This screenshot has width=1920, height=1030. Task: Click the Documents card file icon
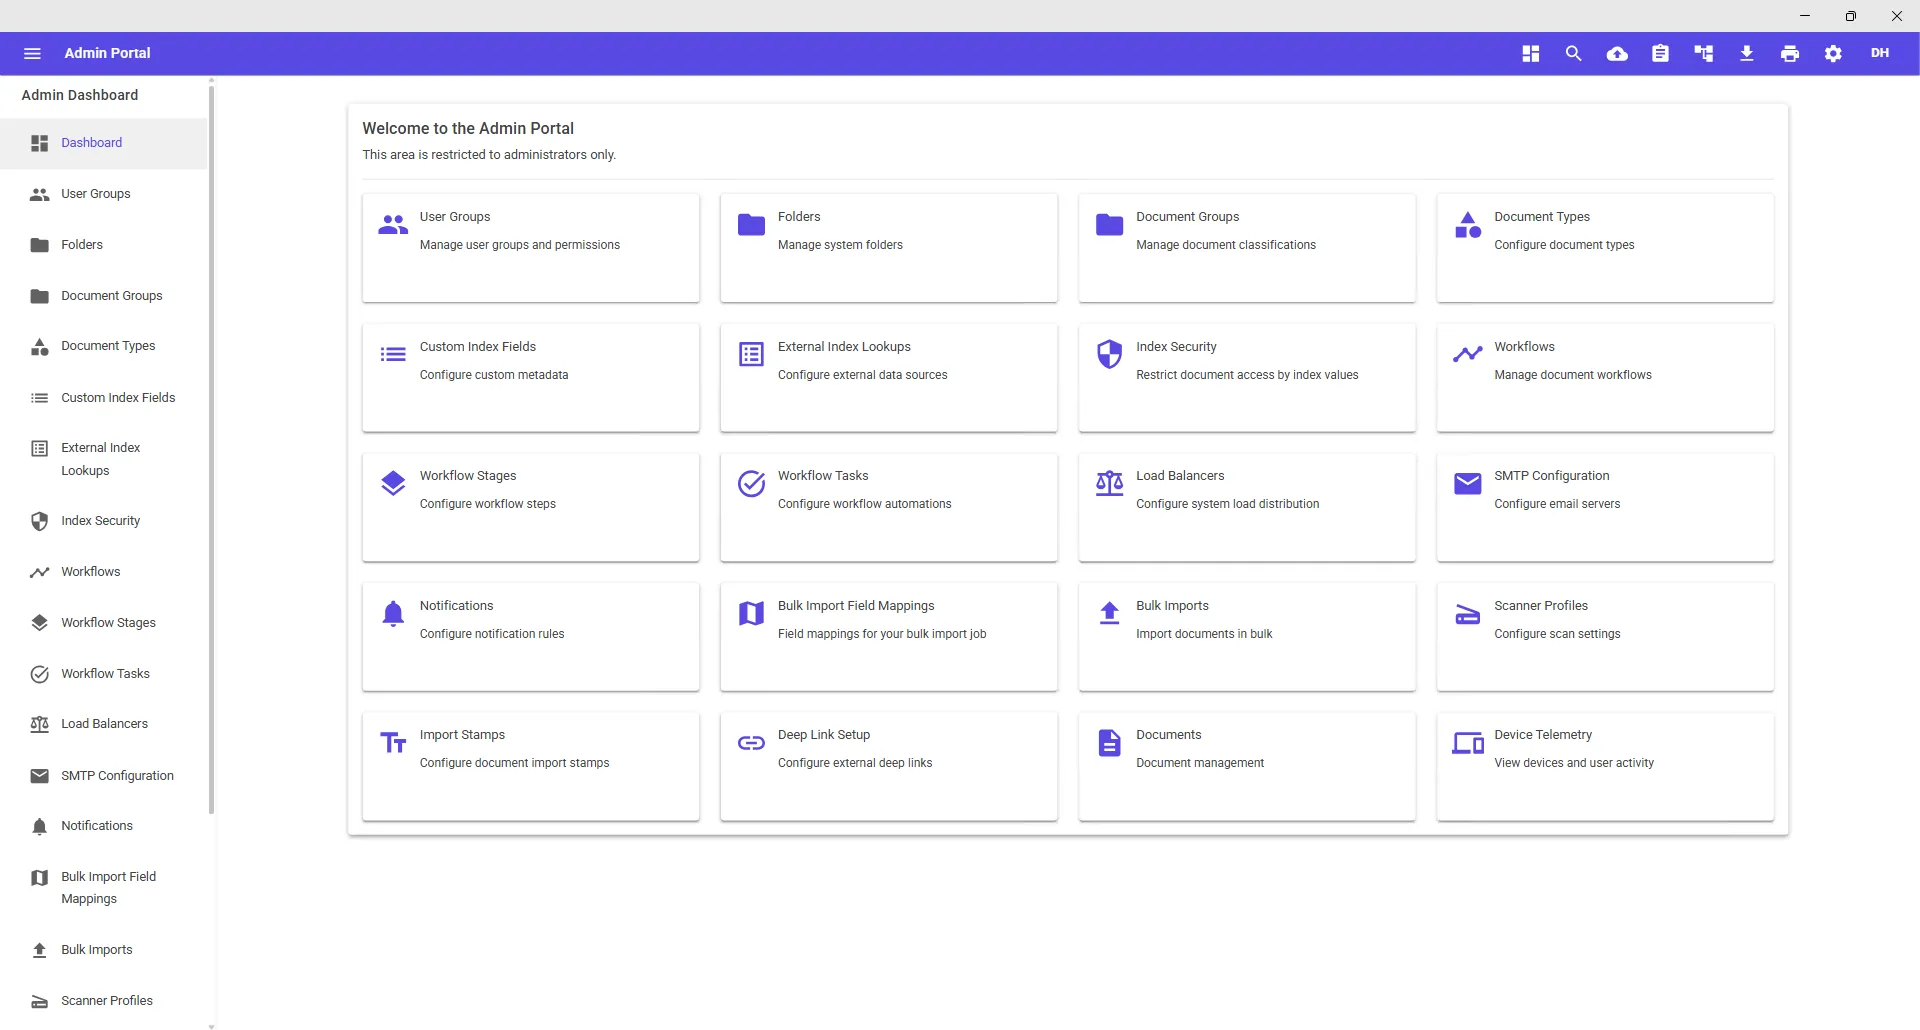coord(1109,743)
